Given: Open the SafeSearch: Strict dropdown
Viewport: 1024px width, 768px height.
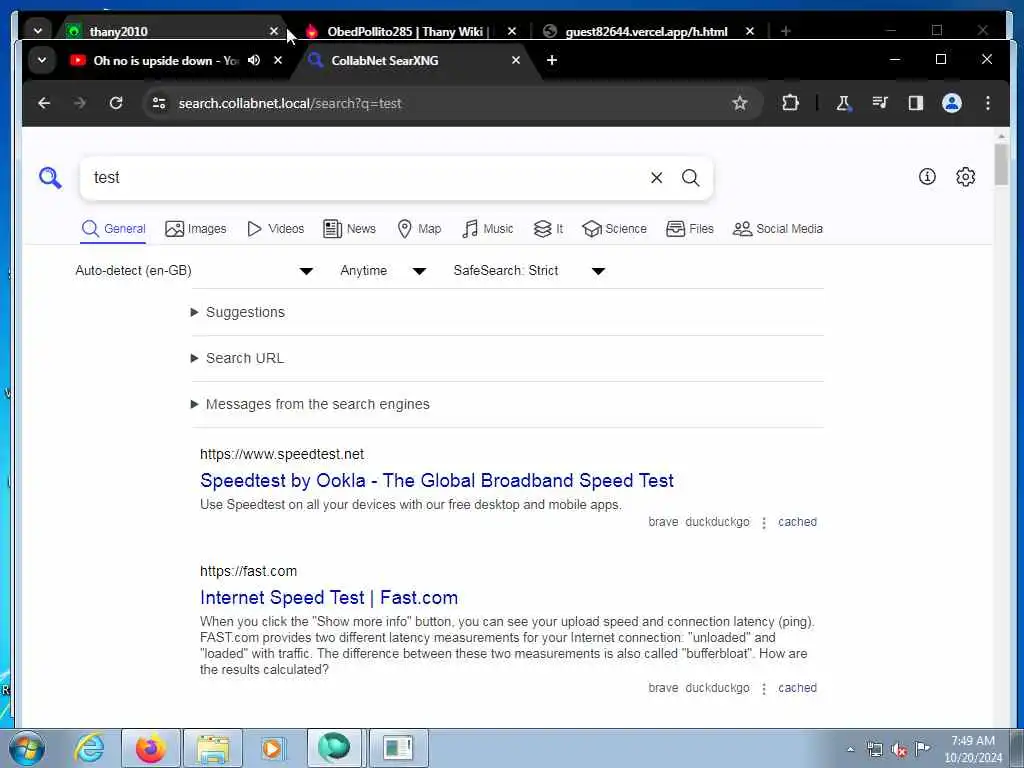Looking at the screenshot, I should pos(529,270).
